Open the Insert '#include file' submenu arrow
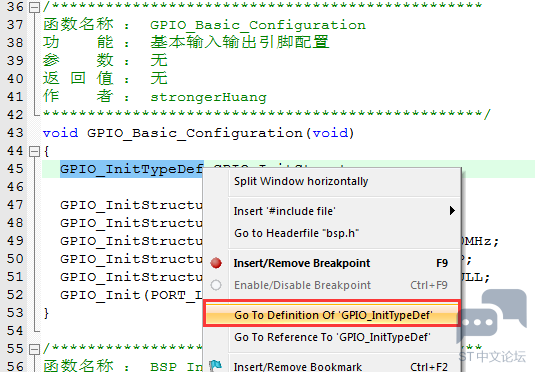This screenshot has height=372, width=535. pyautogui.click(x=452, y=211)
